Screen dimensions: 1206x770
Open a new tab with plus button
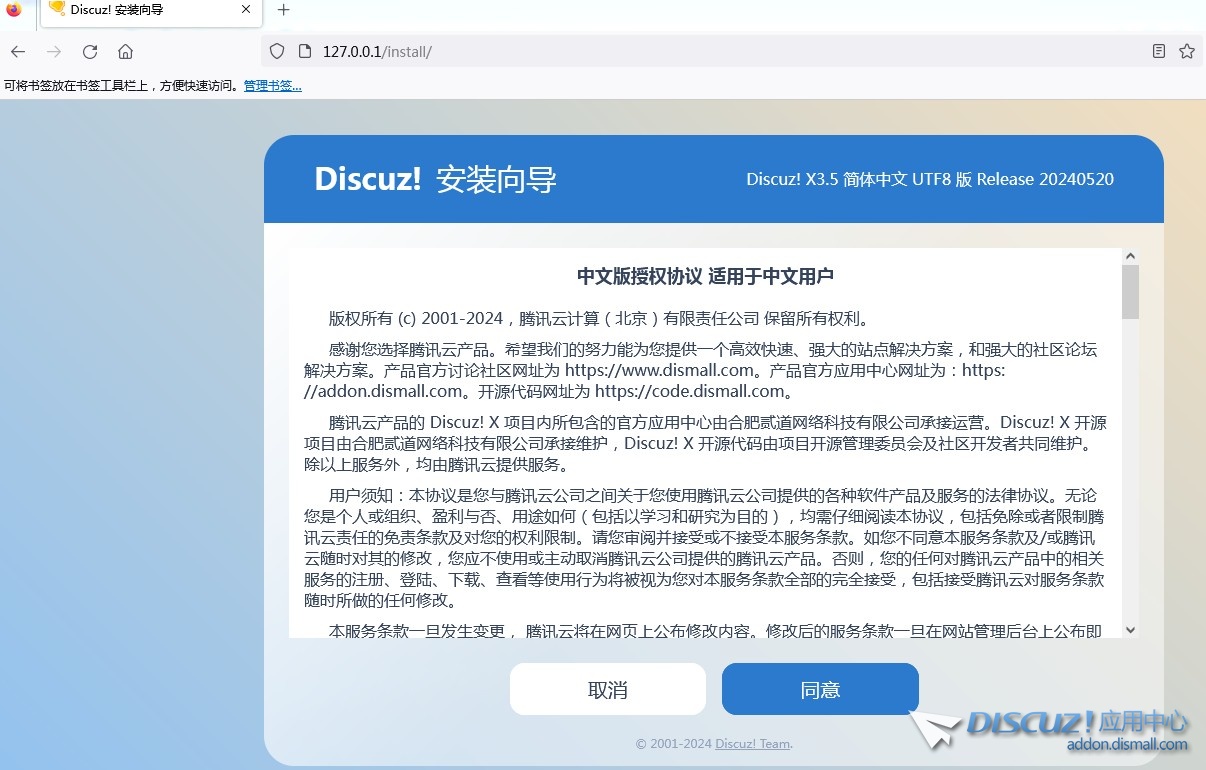283,10
